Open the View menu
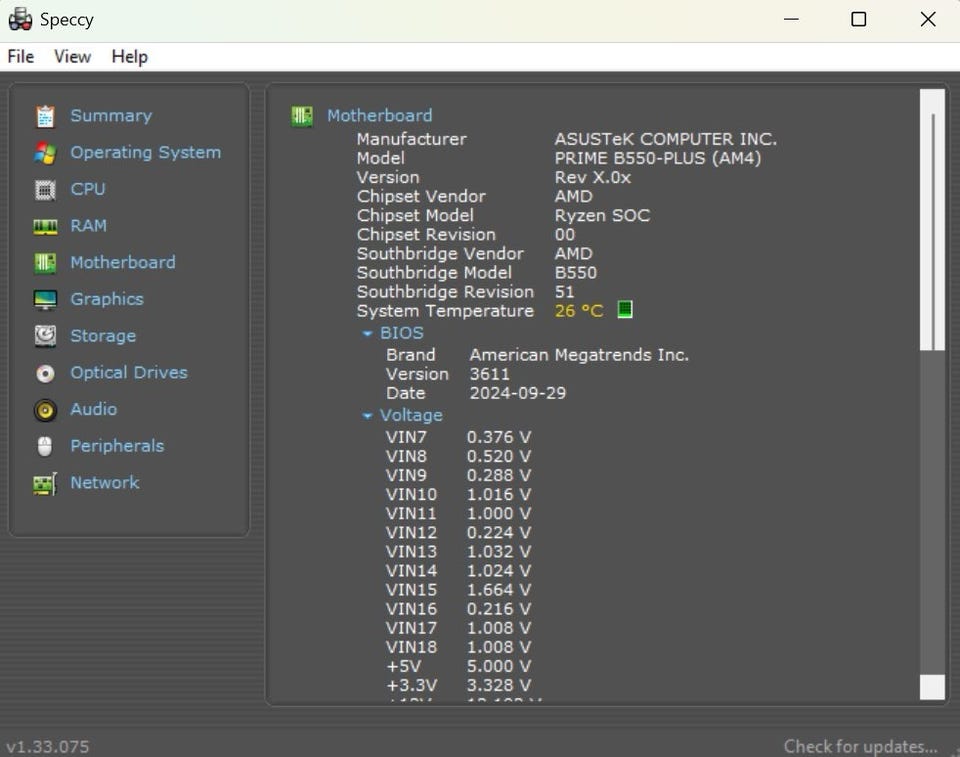 tap(72, 57)
